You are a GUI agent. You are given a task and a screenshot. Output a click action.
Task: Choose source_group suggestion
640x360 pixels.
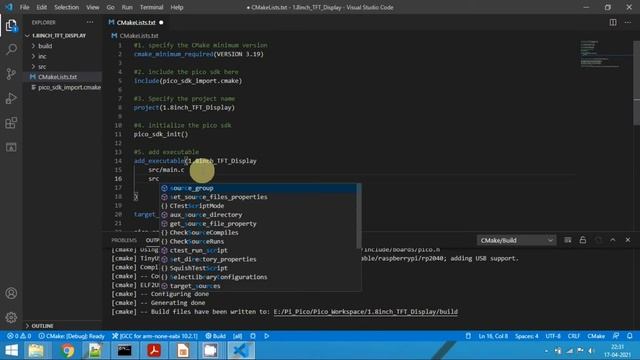pyautogui.click(x=258, y=188)
